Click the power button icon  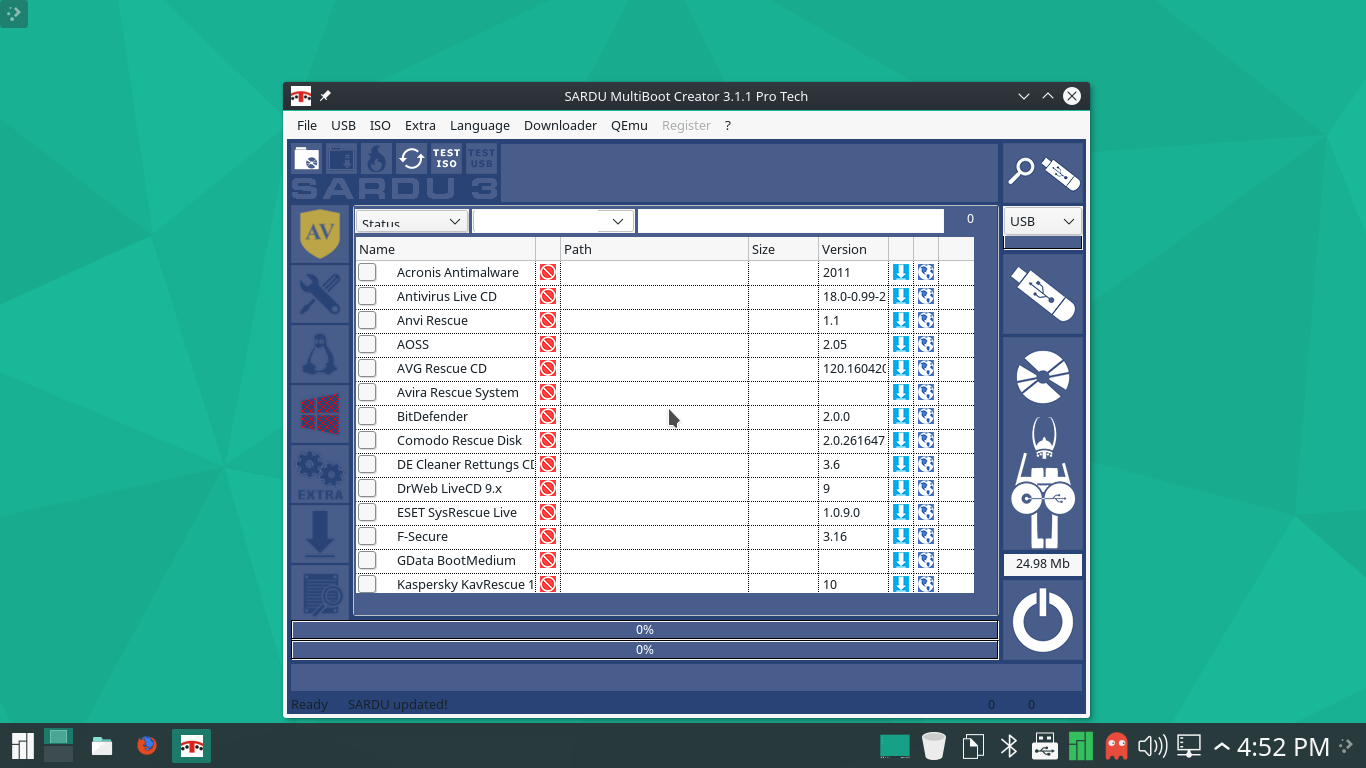1043,620
